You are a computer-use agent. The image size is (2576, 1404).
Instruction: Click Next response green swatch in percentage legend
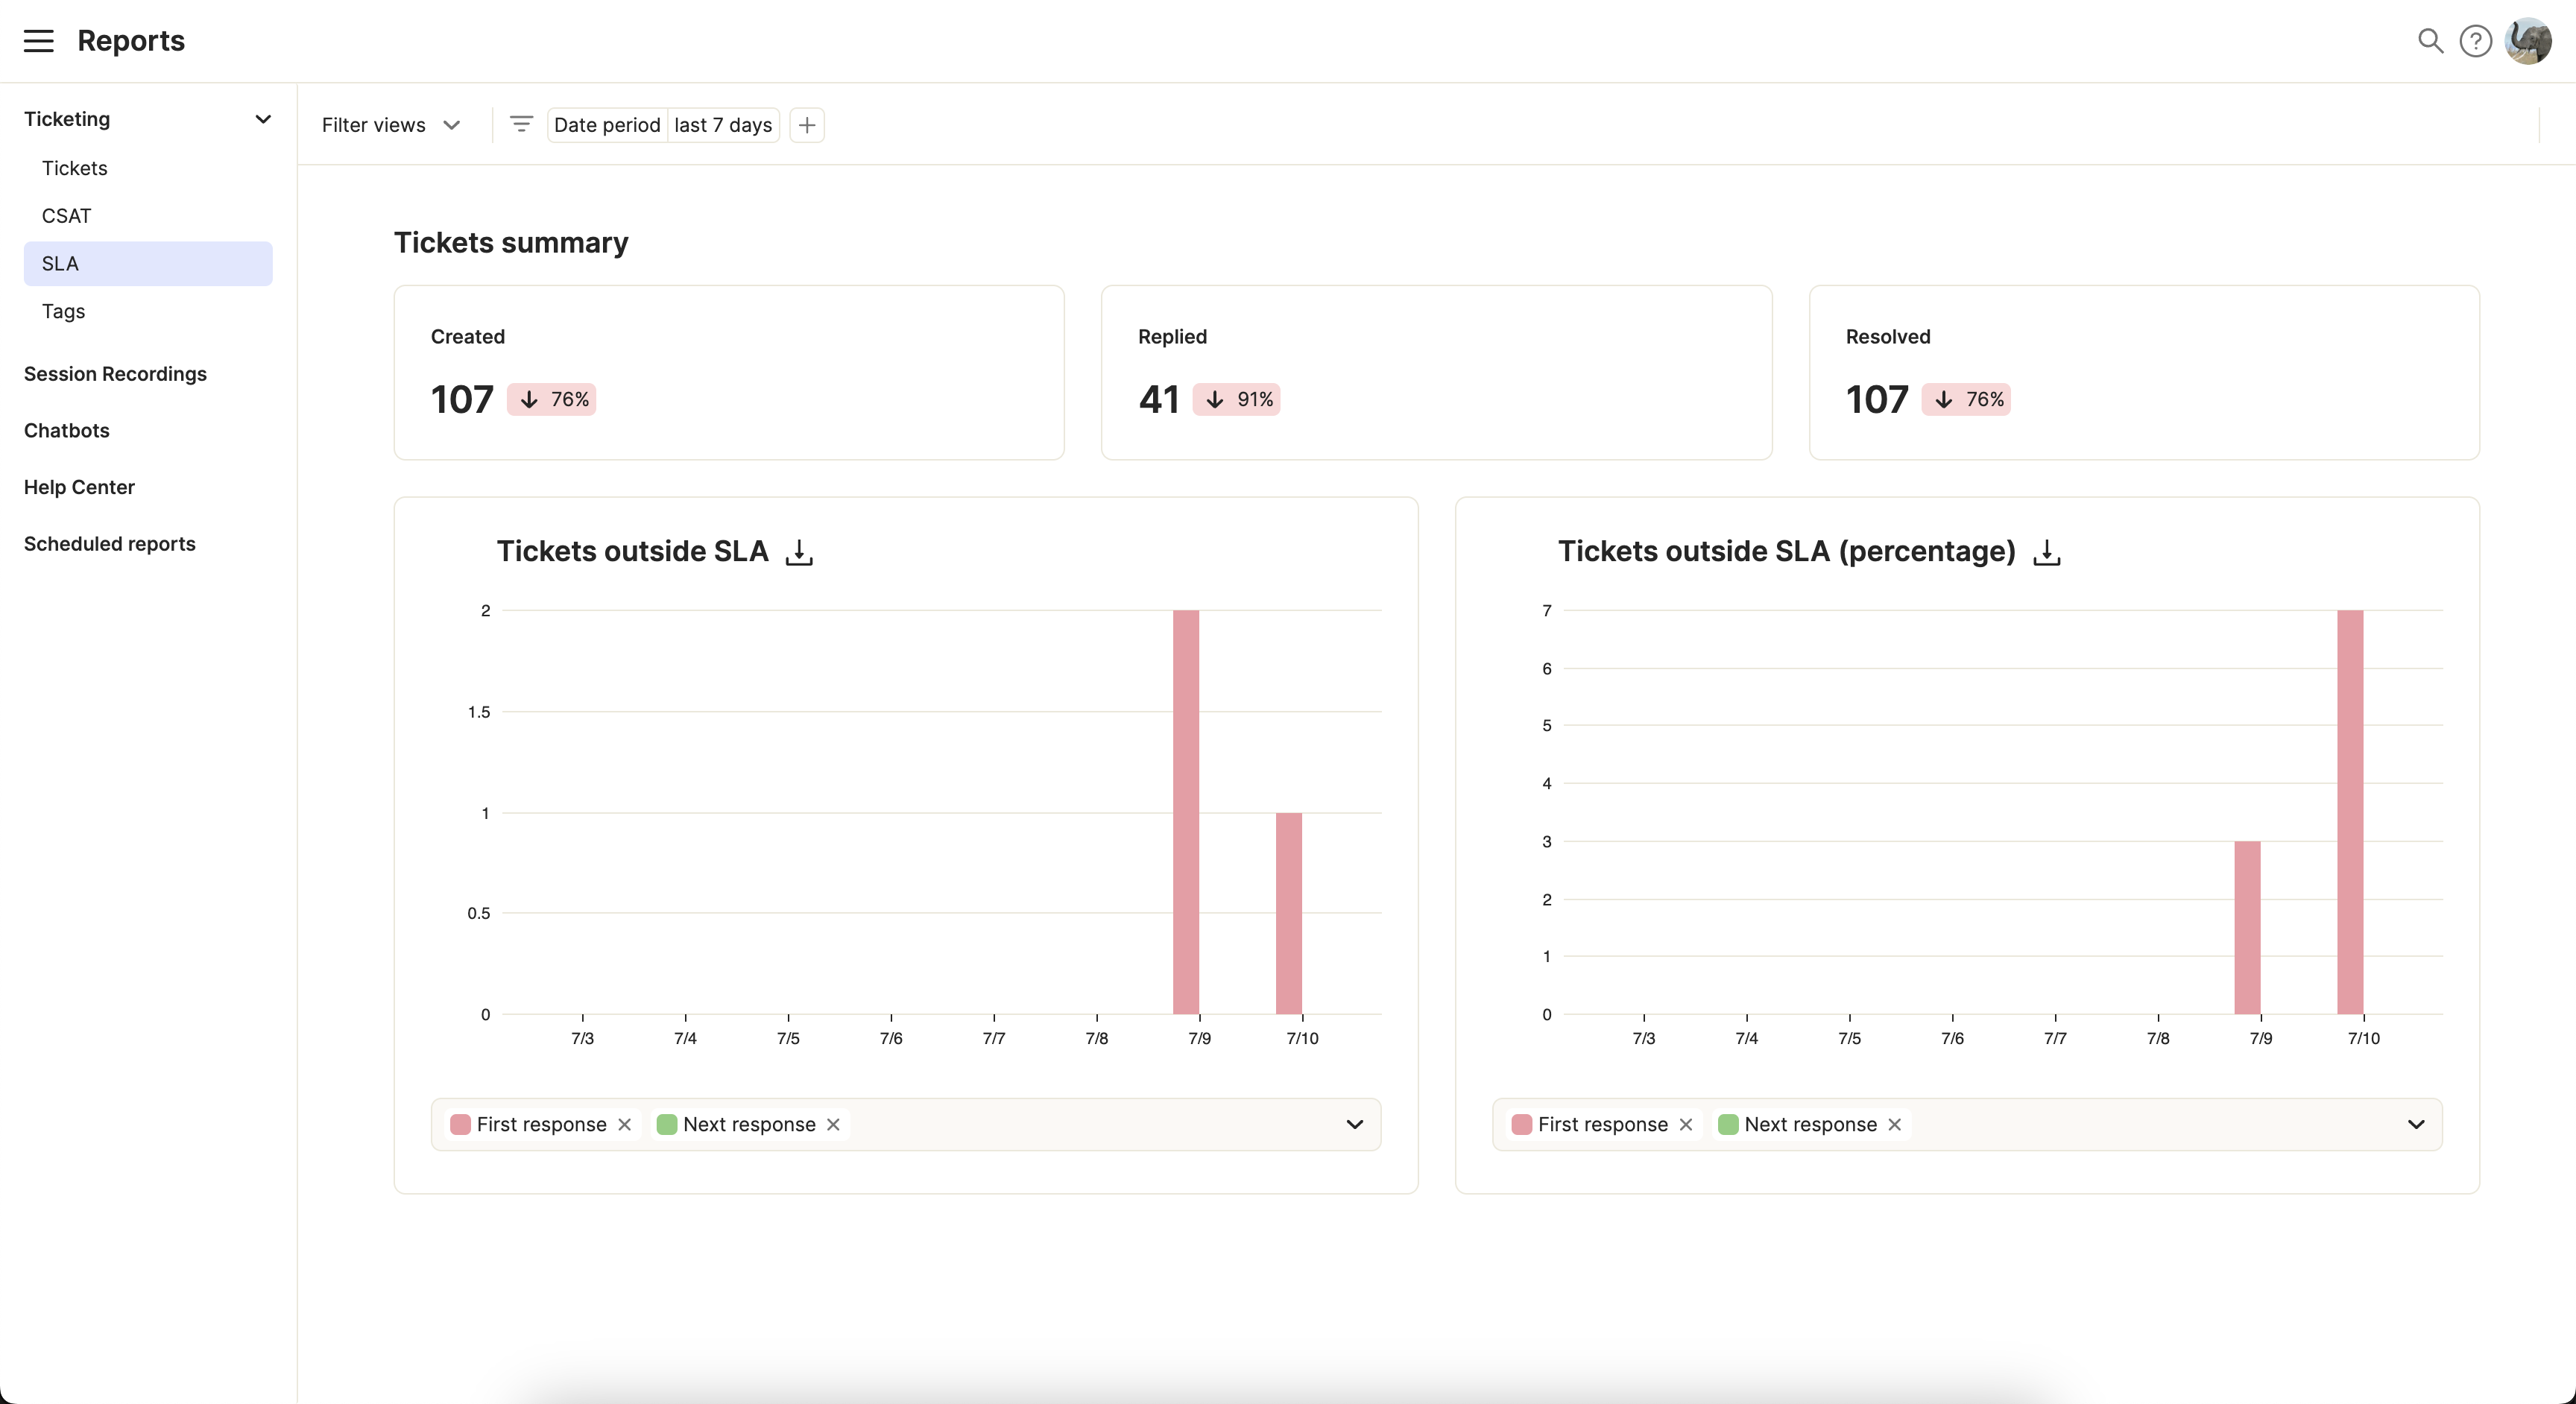tap(1728, 1124)
